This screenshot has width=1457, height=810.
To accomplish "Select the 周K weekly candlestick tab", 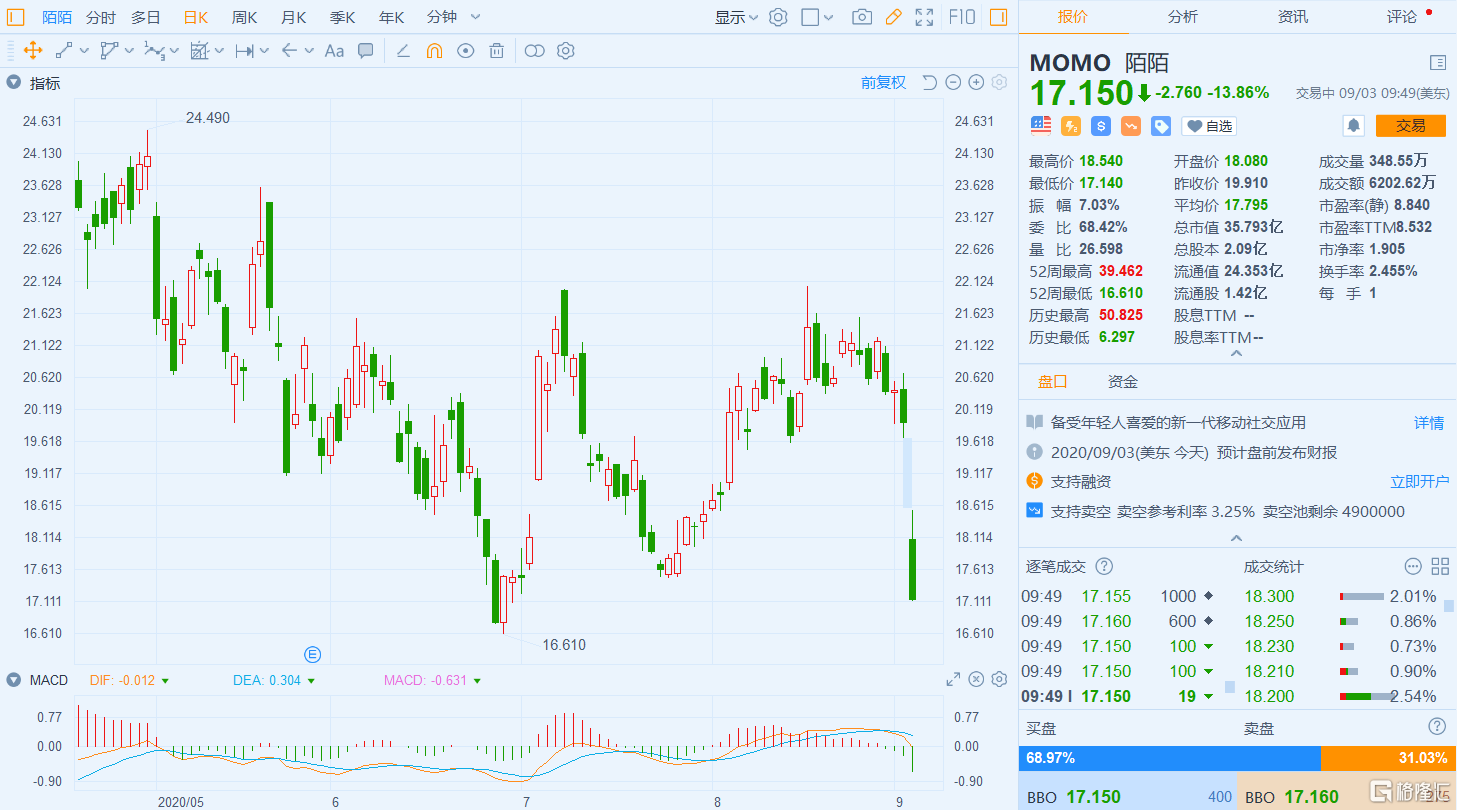I will (x=244, y=17).
